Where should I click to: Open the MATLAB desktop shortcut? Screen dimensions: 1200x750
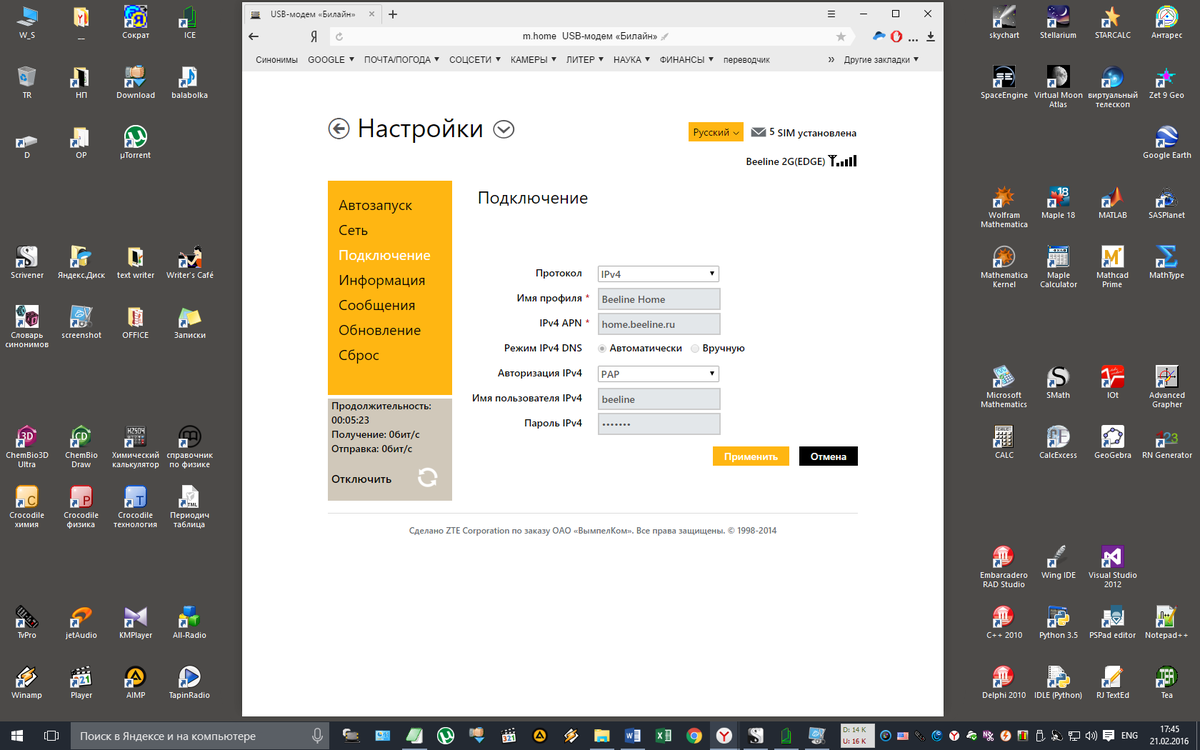[1112, 202]
